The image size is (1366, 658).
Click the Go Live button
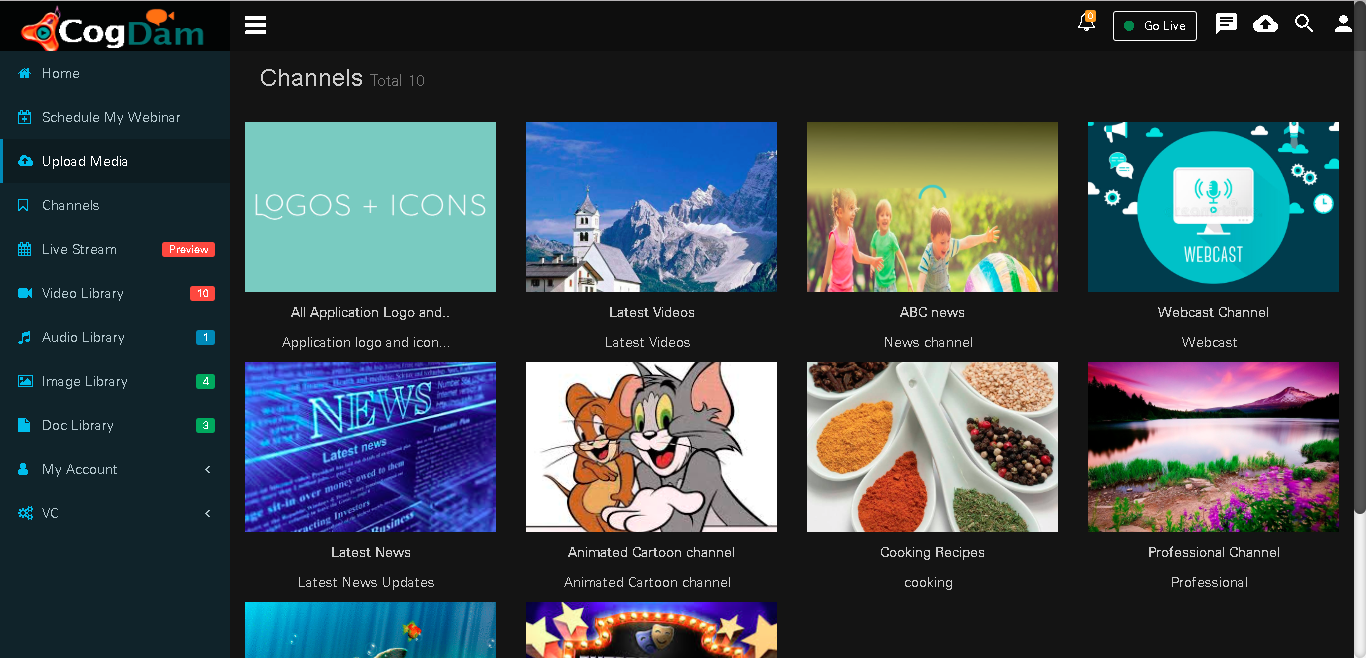click(1155, 26)
